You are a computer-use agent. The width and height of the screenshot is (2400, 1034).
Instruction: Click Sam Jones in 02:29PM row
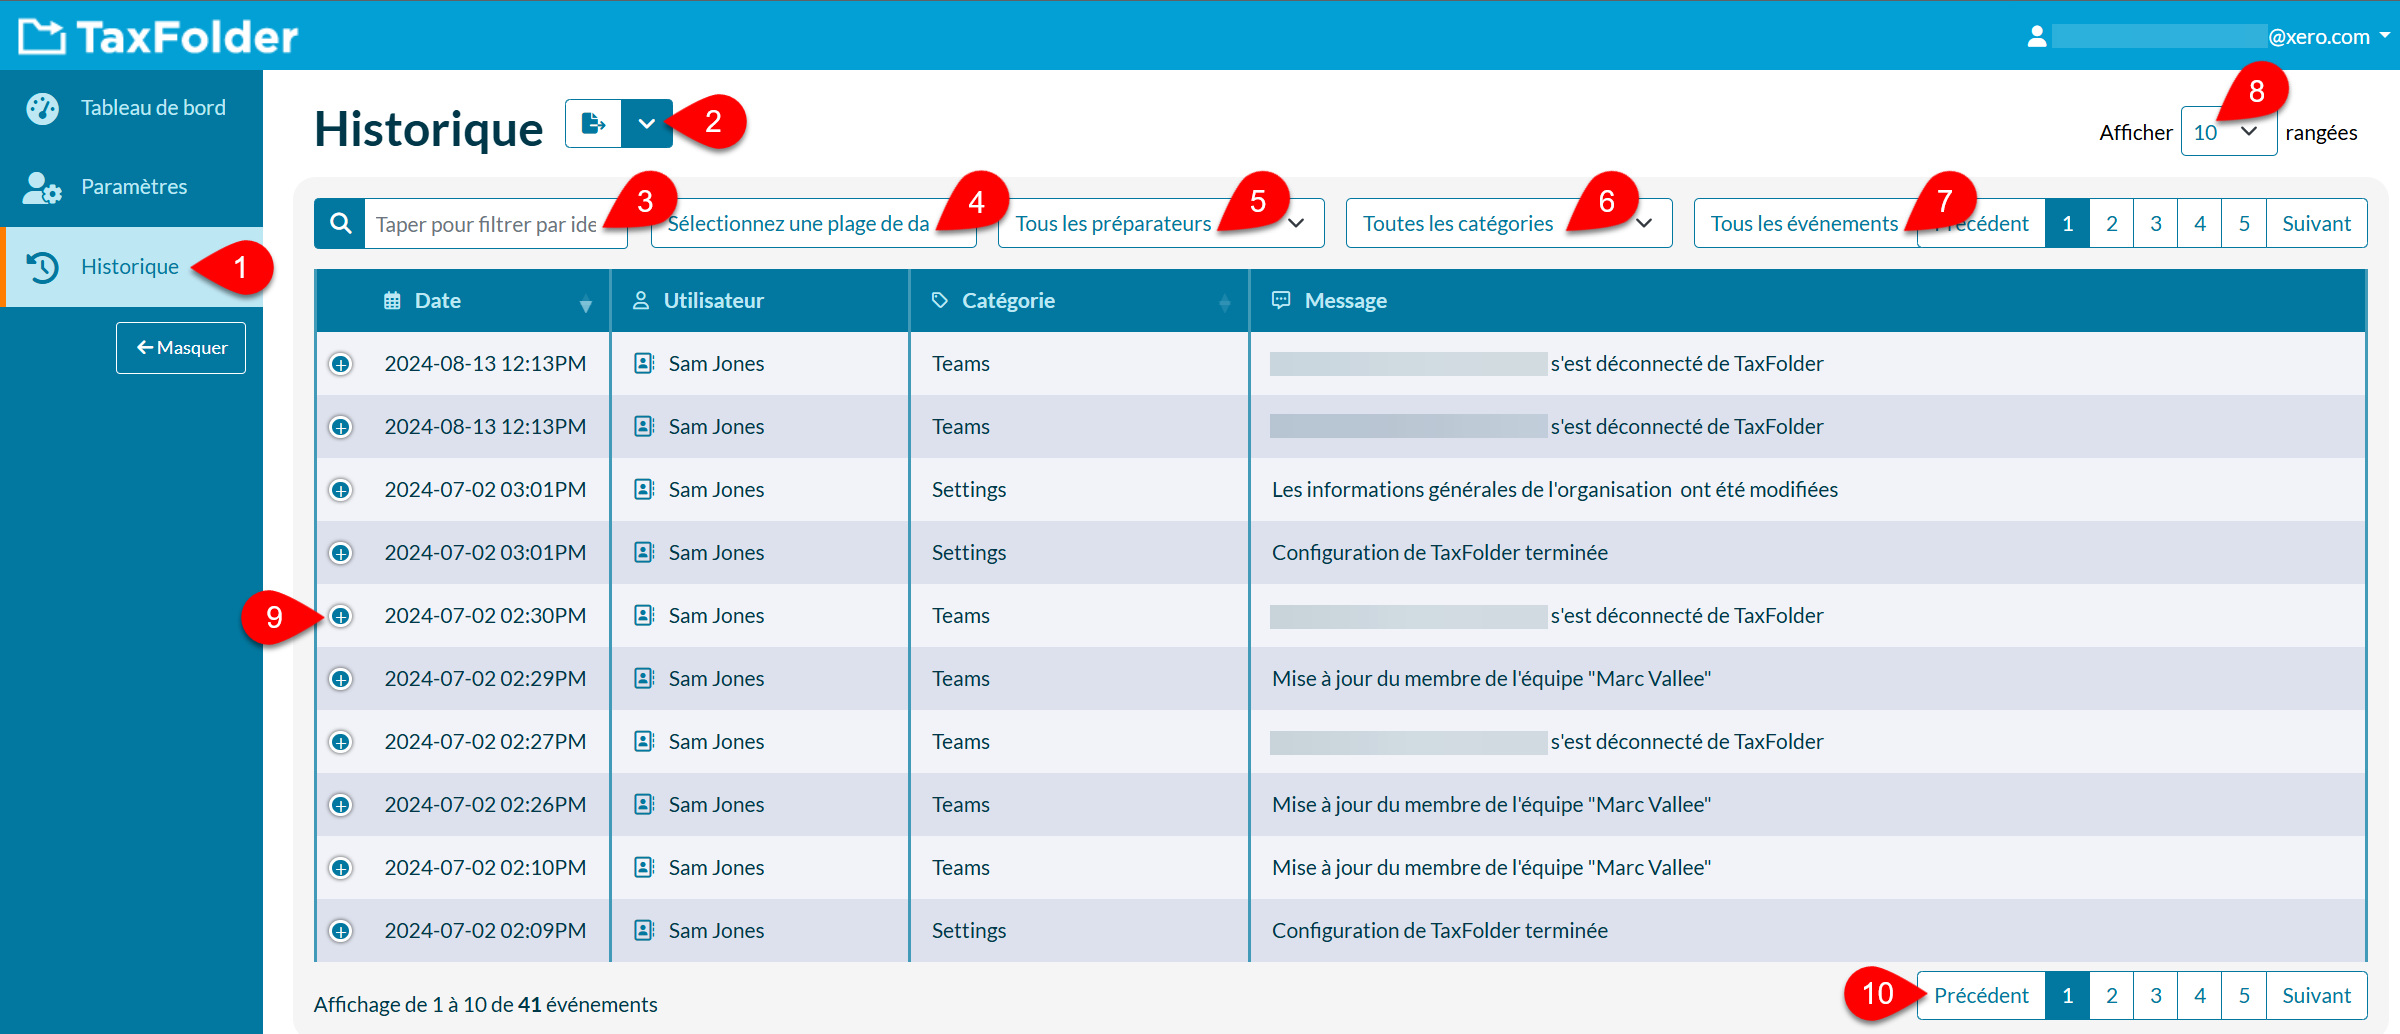[x=716, y=679]
